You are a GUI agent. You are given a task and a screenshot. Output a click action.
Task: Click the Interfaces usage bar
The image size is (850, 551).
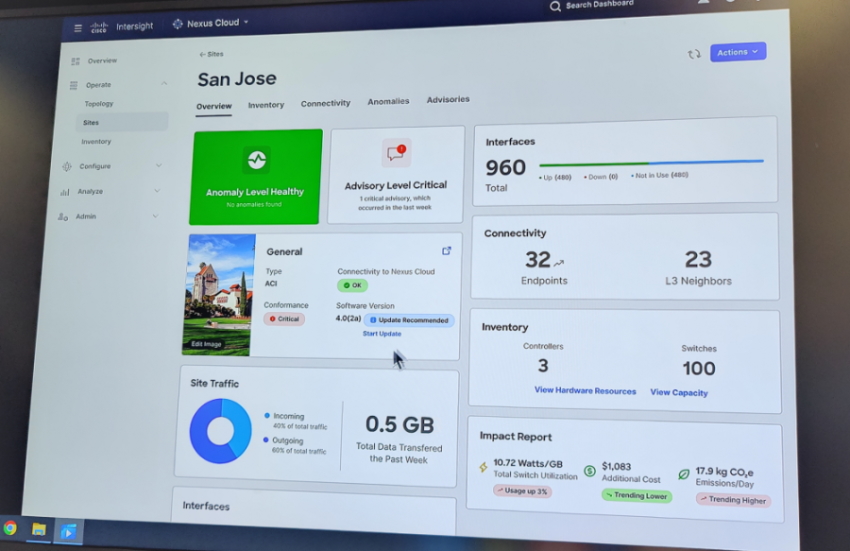[x=651, y=163]
